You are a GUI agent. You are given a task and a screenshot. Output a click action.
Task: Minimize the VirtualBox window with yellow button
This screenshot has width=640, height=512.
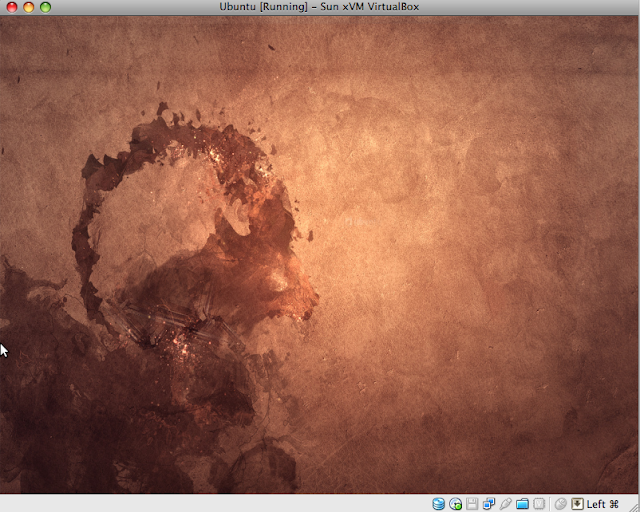(28, 7)
